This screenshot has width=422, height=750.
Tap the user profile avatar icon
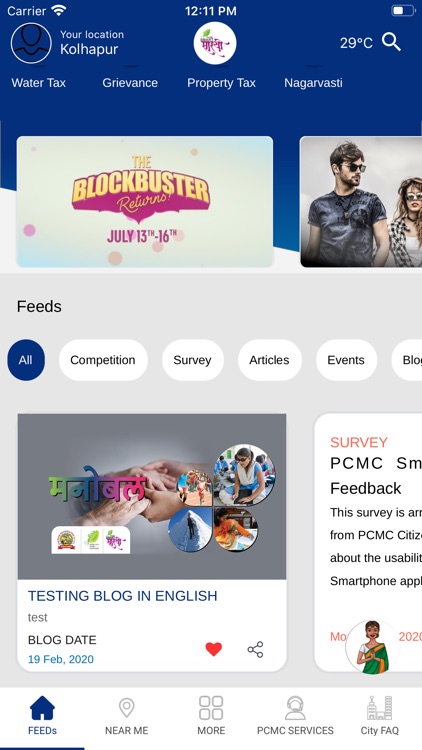[x=31, y=43]
